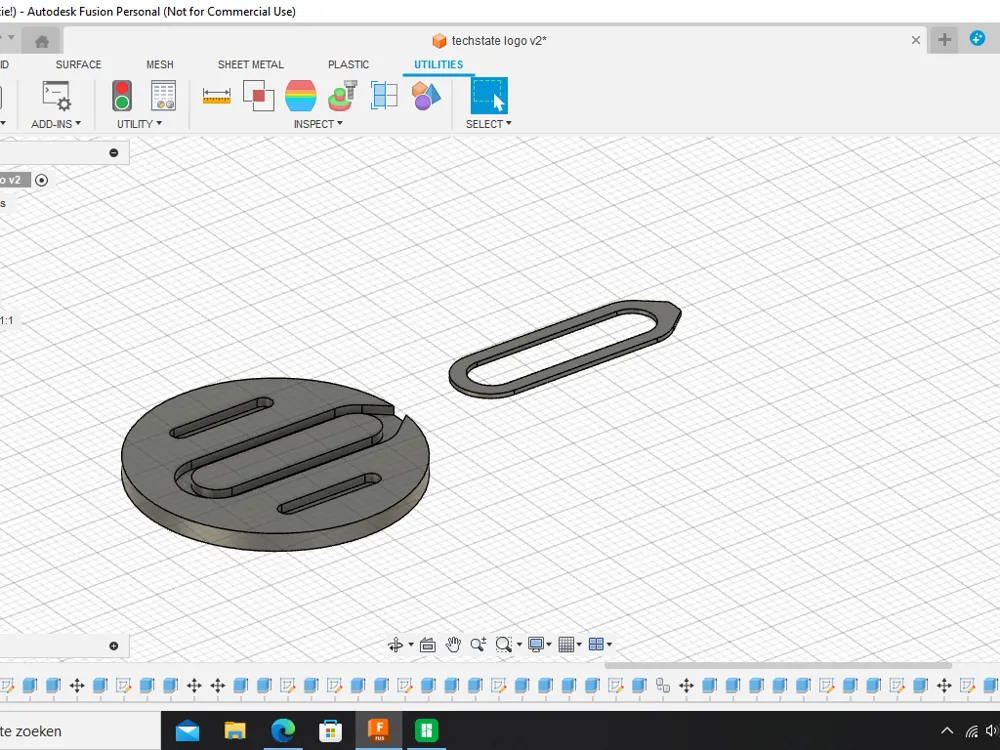
Task: Switch to the SURFACE tab
Action: 78,64
